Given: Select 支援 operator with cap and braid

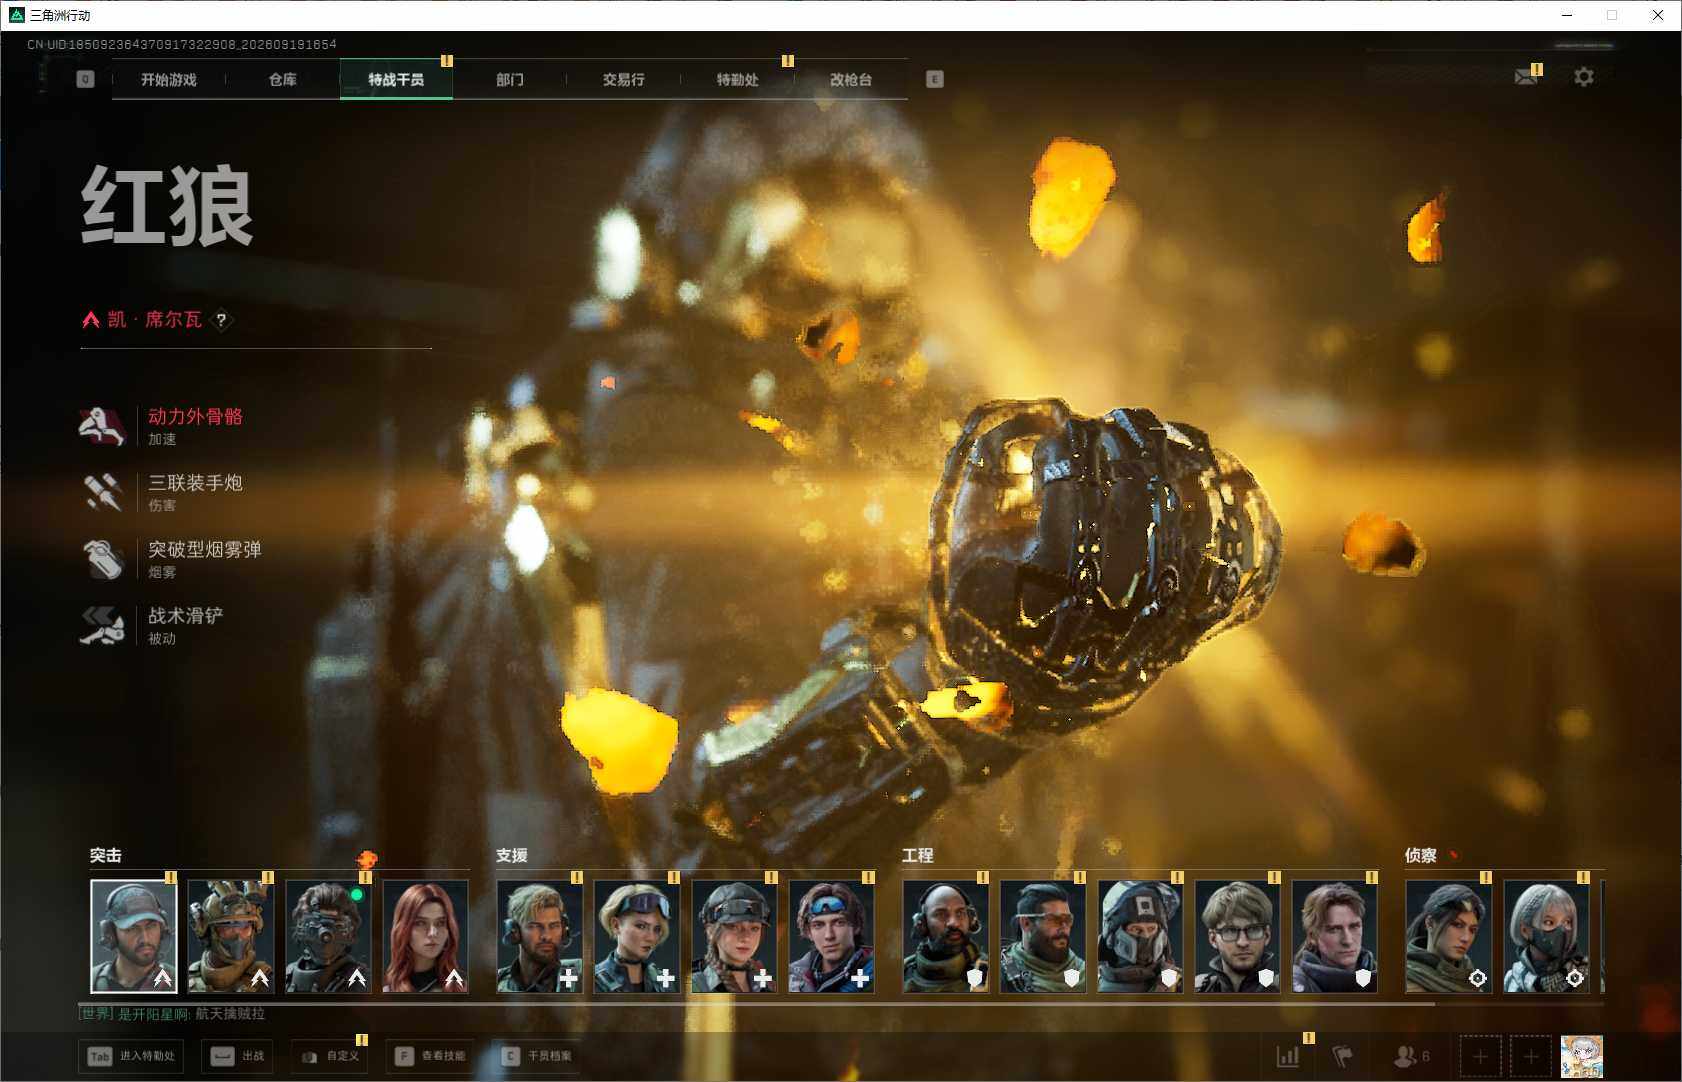Looking at the screenshot, I should [734, 936].
